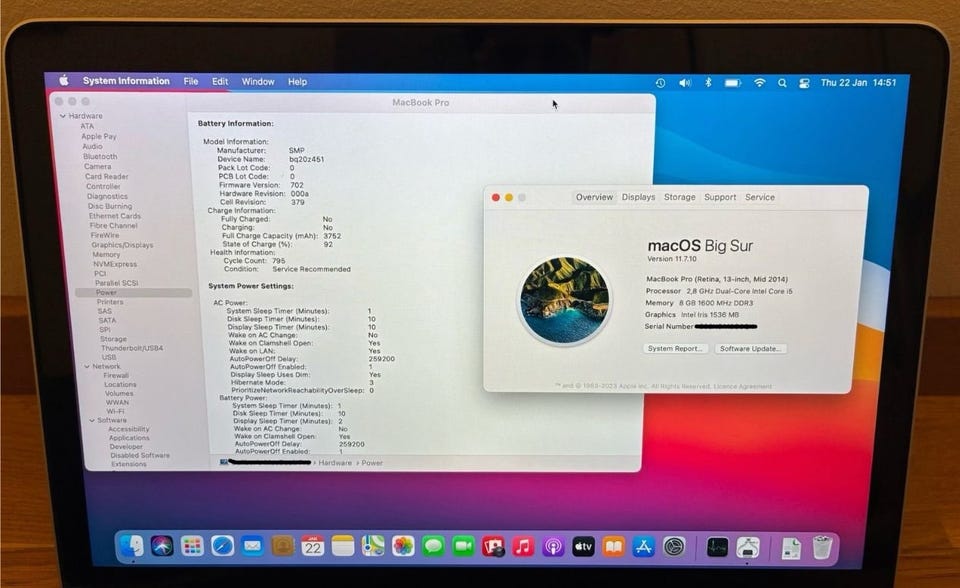Open Podcasts from the dock
Image resolution: width=960 pixels, height=588 pixels.
(553, 546)
